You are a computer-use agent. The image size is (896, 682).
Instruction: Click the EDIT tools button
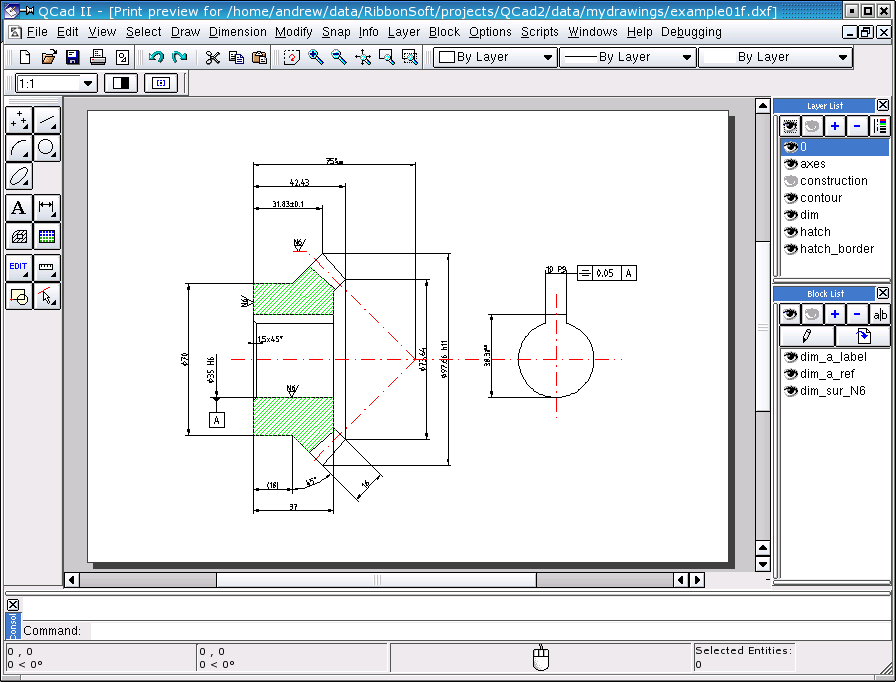[19, 267]
